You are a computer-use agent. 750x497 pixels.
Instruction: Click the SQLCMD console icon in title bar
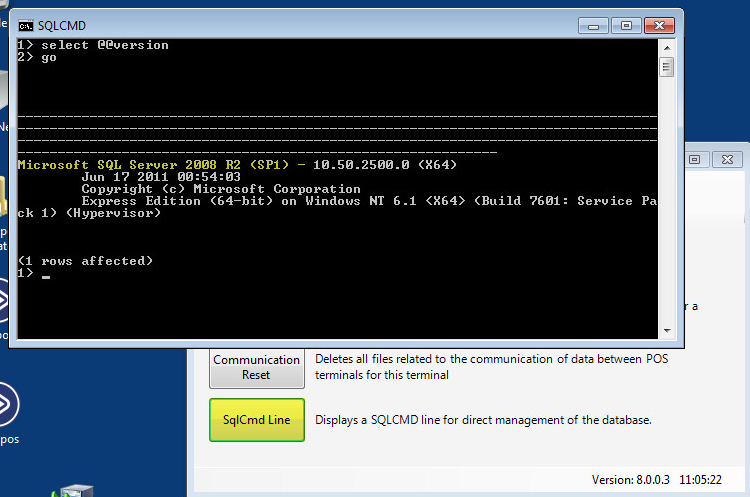(x=26, y=25)
